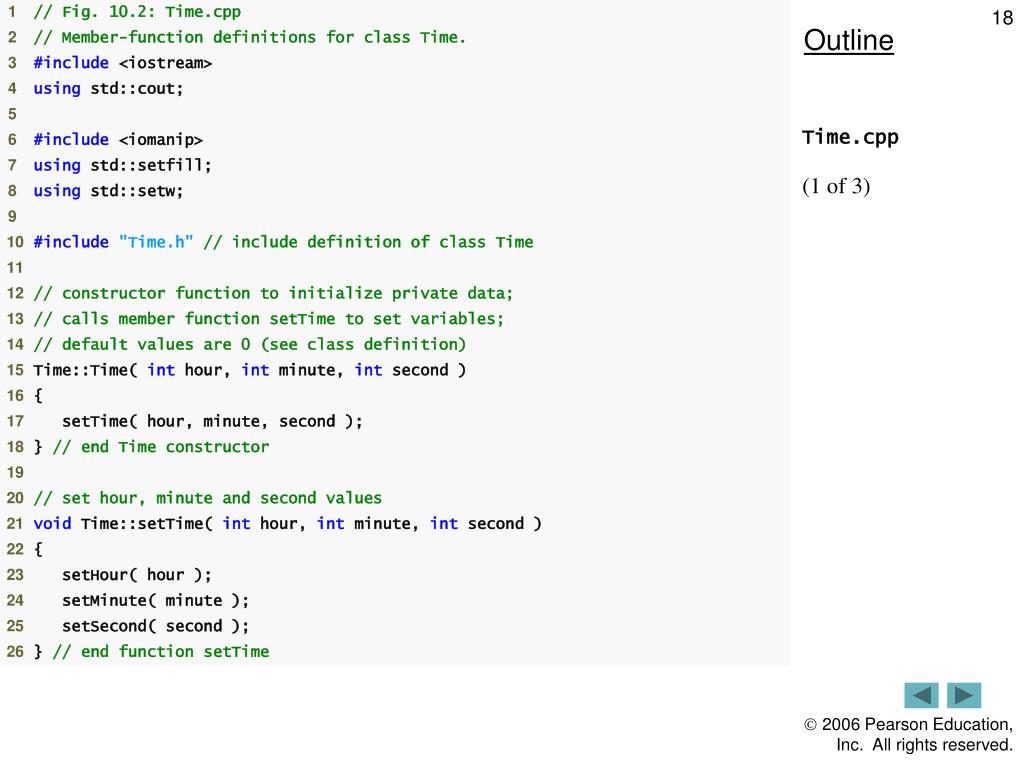This screenshot has width=1024, height=768.
Task: Click "setHour( hour );" on line 23
Action: coord(137,575)
